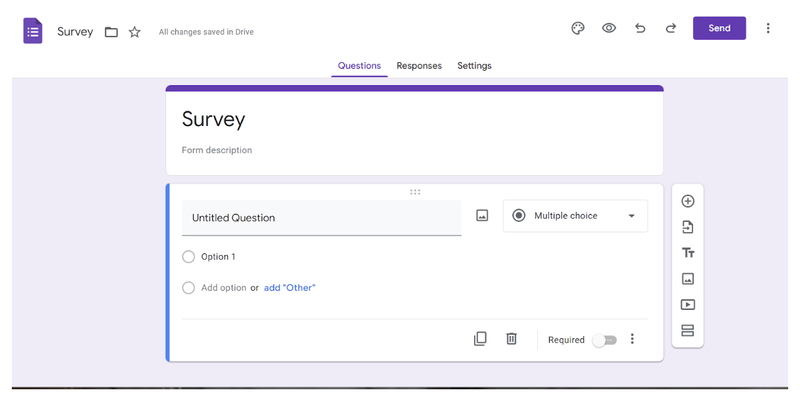Image resolution: width=800 pixels, height=395 pixels.
Task: Toggle the Required switch
Action: pos(605,340)
